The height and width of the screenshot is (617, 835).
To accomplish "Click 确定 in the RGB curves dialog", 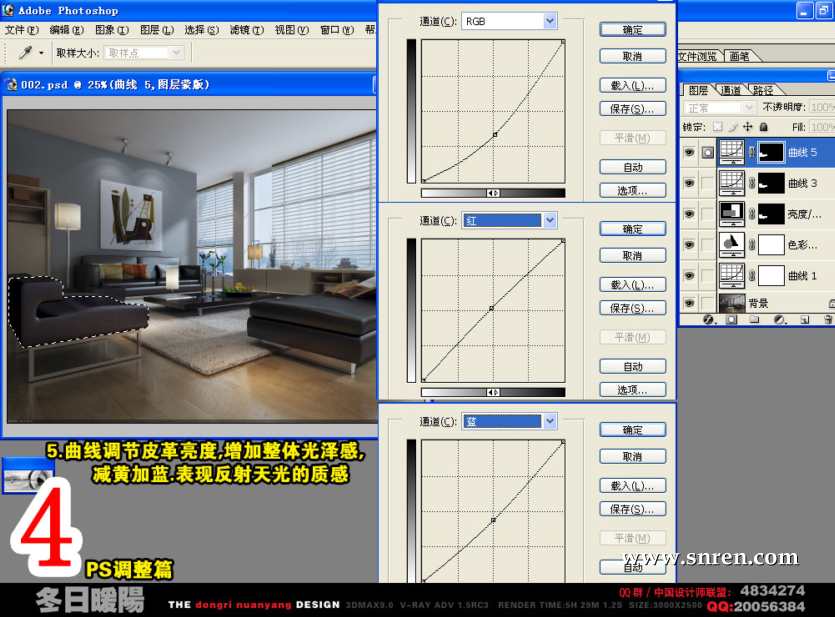I will click(633, 30).
